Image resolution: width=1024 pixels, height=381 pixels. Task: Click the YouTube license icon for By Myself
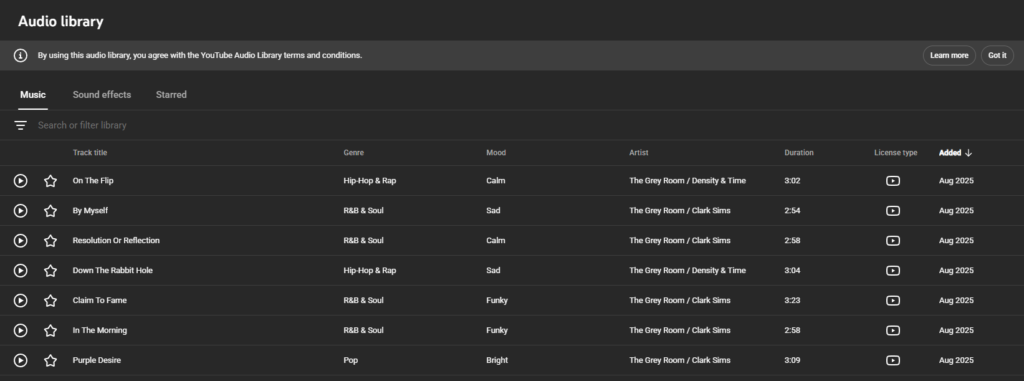pyautogui.click(x=893, y=211)
